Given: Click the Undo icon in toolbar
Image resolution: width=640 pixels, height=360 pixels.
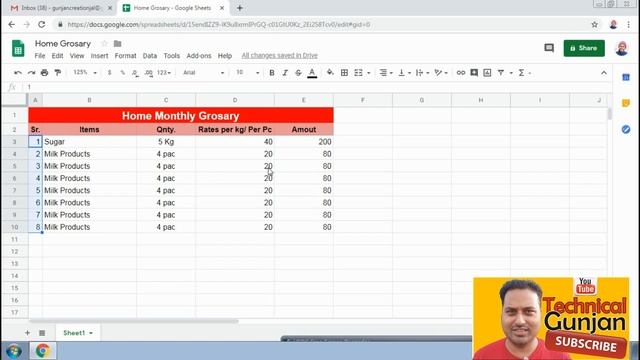Looking at the screenshot, I should point(18,73).
